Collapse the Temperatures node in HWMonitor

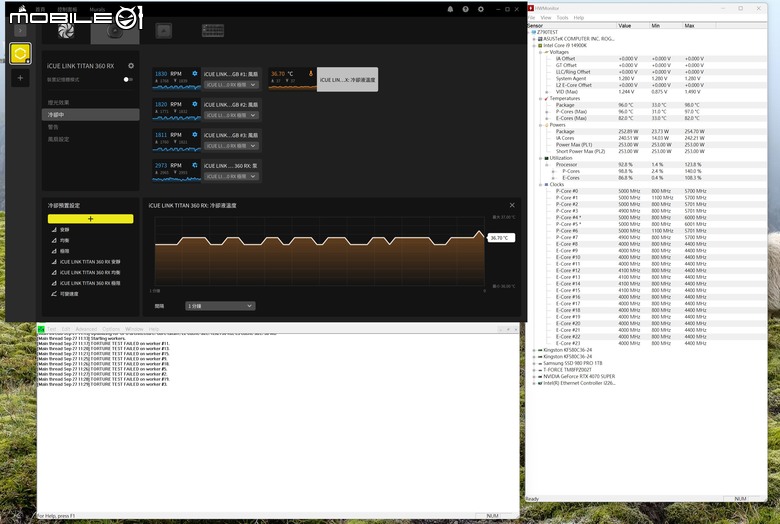tap(541, 99)
